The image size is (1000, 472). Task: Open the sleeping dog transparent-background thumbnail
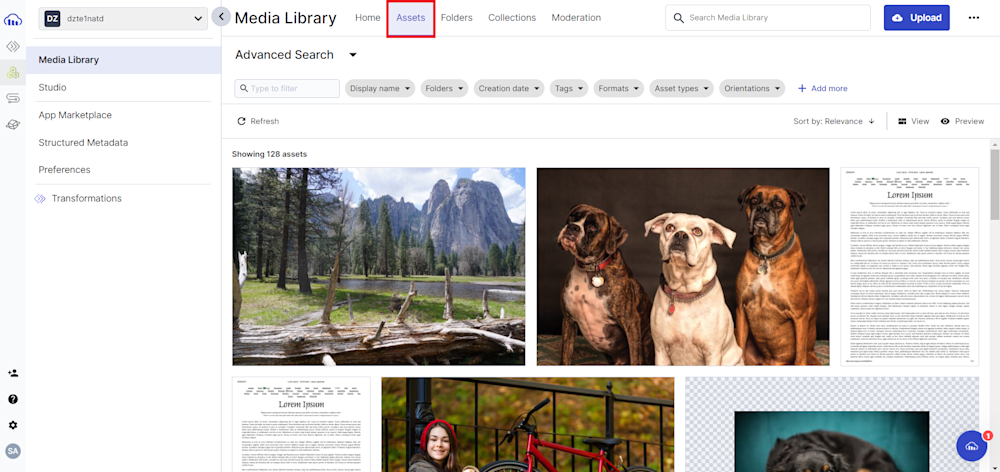coord(832,424)
